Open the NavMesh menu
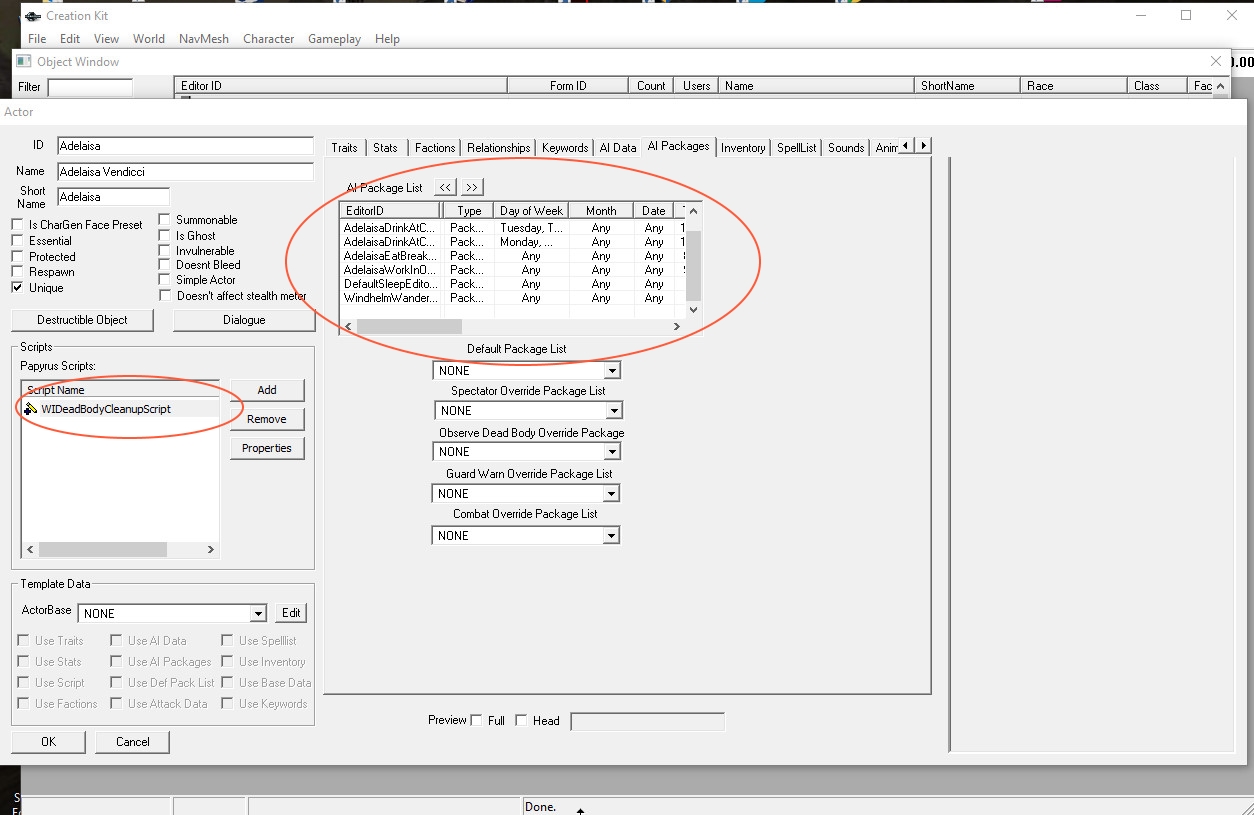1254x815 pixels. 204,39
